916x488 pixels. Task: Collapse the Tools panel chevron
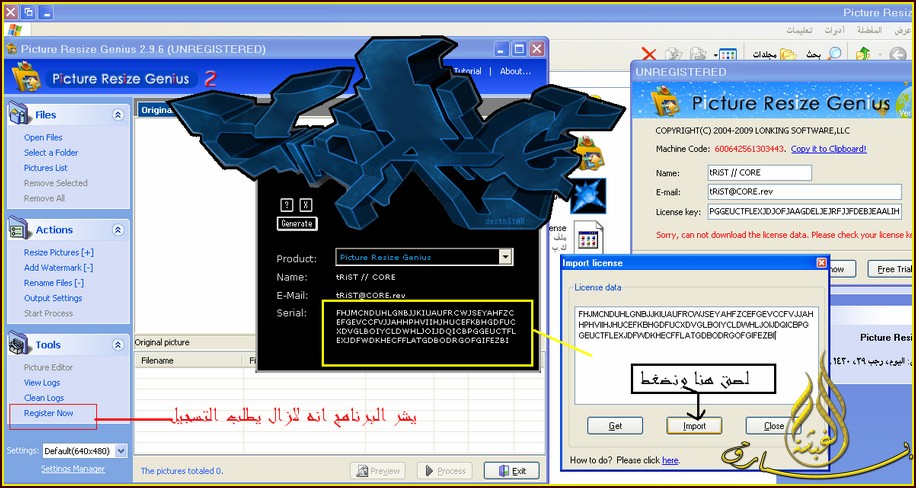click(x=119, y=345)
